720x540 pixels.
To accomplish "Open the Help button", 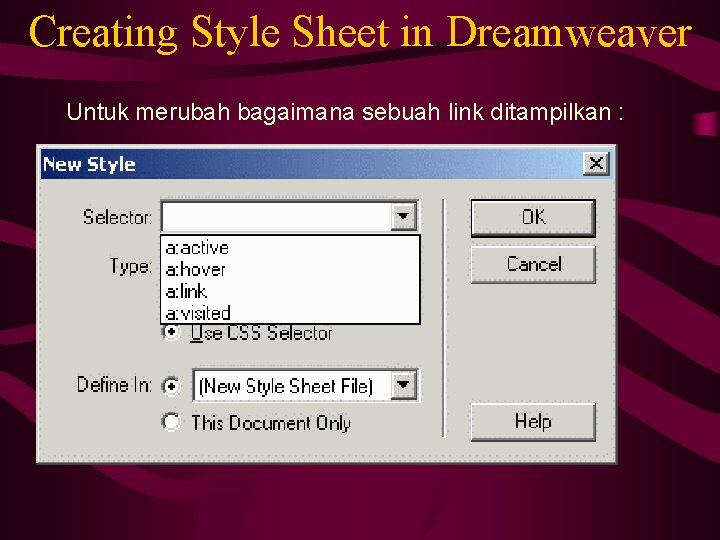I will pos(533,422).
